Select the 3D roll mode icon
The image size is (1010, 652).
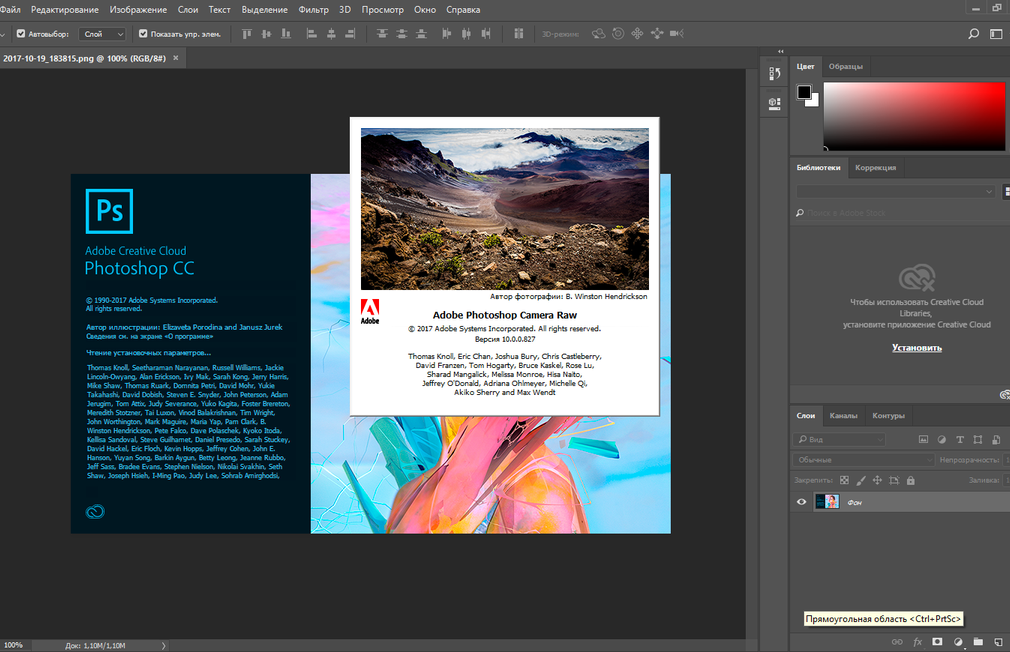(618, 34)
